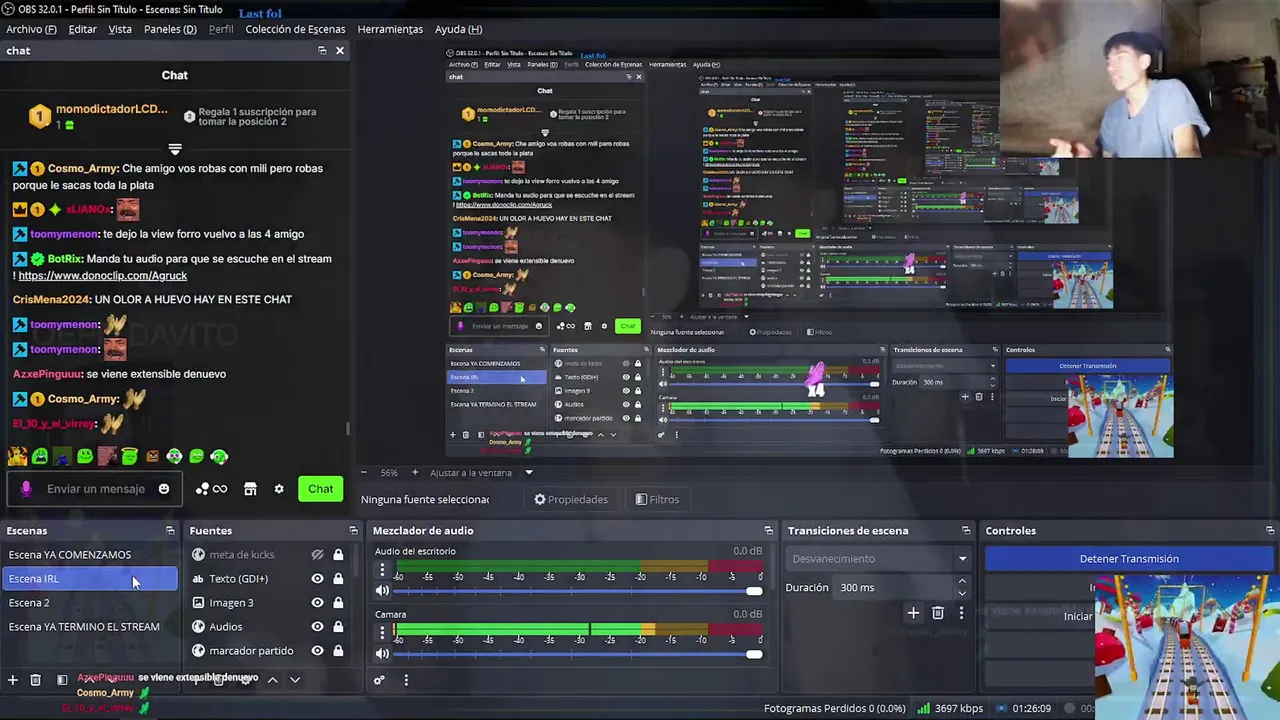This screenshot has height=720, width=1280.
Task: Open advanced audio properties gear icon in the mixer
Action: pyautogui.click(x=379, y=680)
